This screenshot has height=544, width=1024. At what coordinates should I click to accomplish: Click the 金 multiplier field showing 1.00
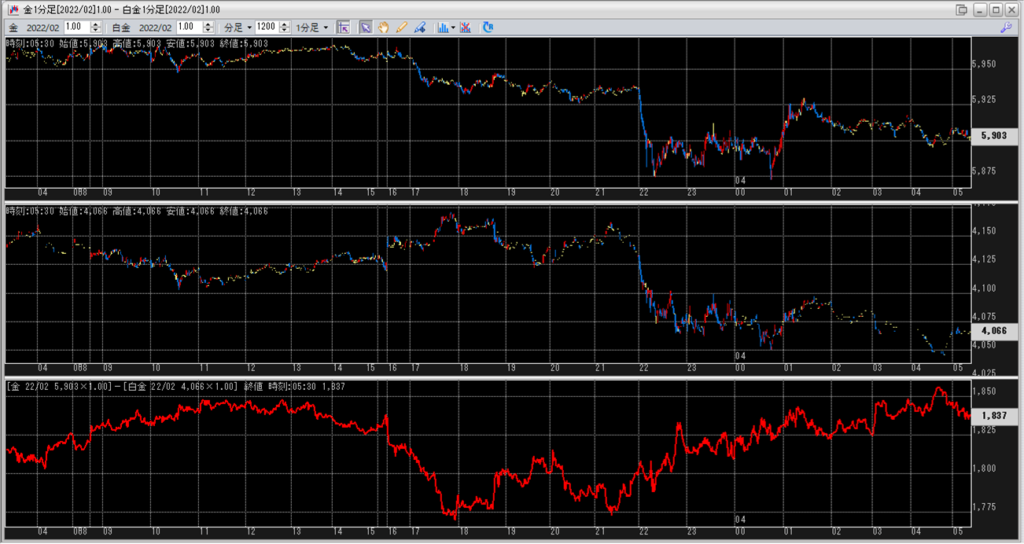point(77,27)
